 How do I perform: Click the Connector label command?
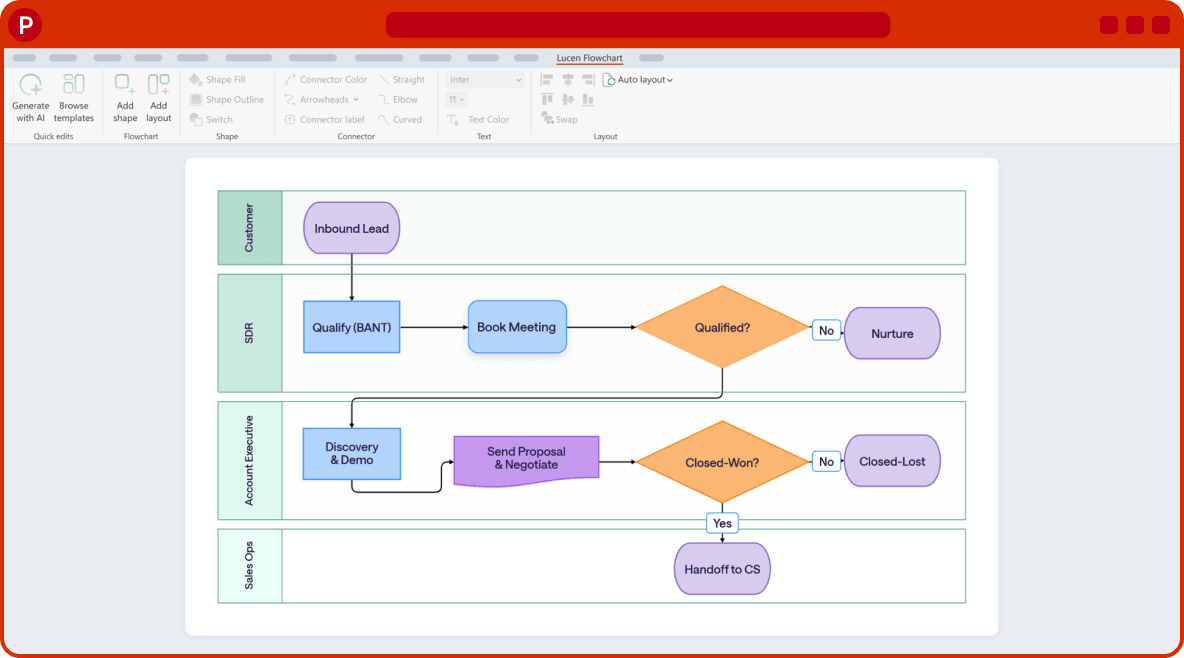pyautogui.click(x=325, y=119)
